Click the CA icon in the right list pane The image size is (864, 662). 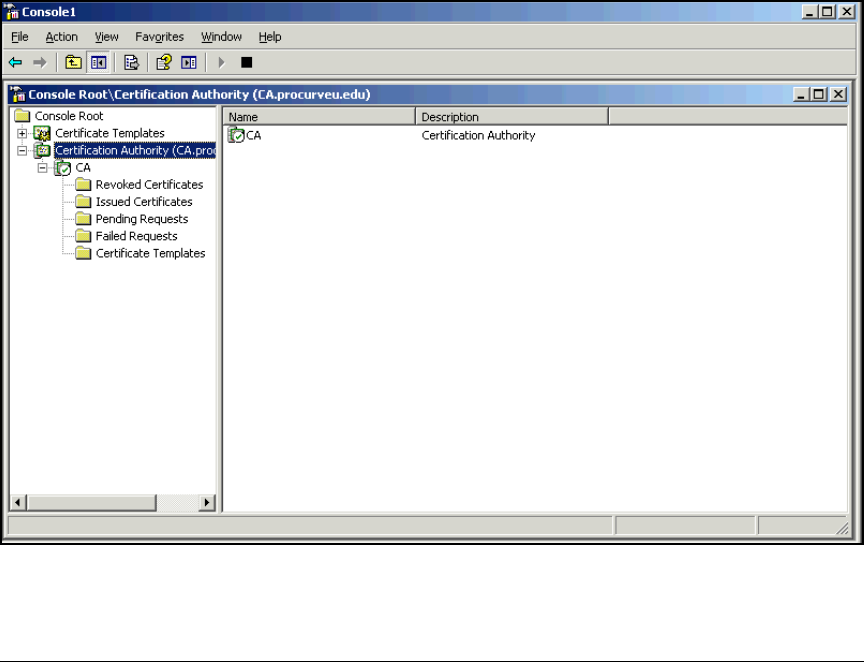[x=236, y=135]
